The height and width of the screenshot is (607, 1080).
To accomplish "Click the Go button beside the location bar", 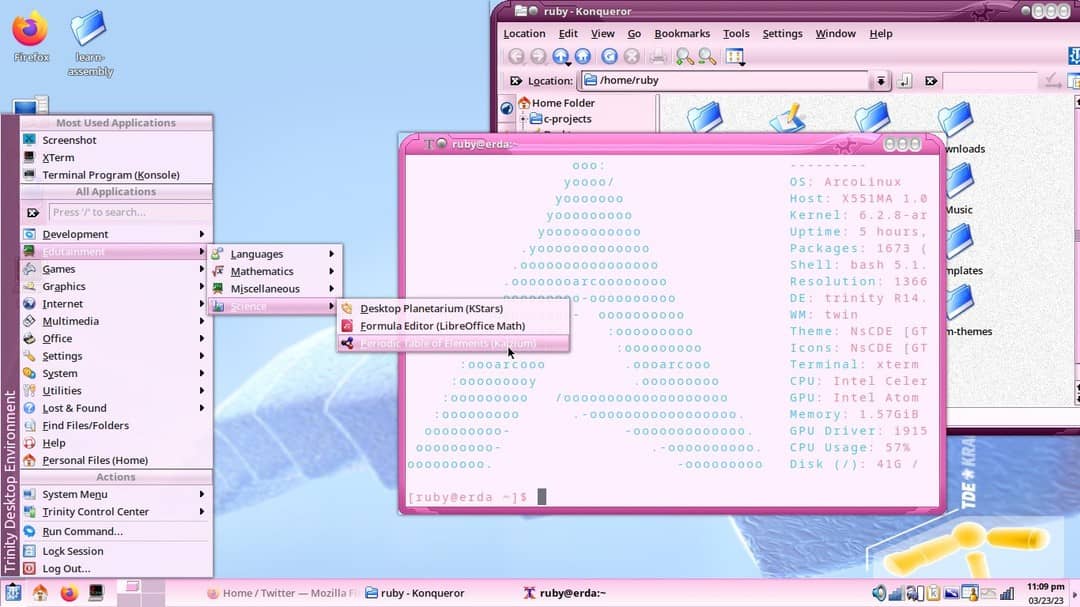I will pyautogui.click(x=905, y=81).
